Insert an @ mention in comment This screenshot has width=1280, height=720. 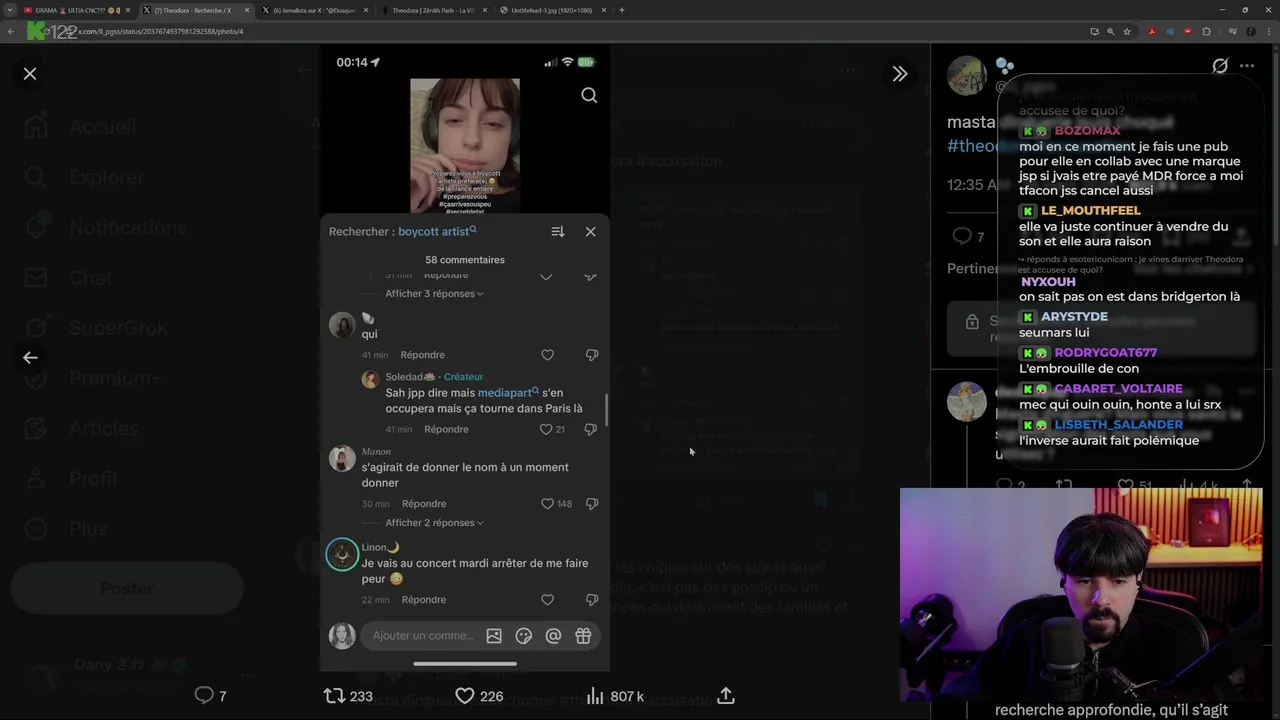(x=553, y=636)
